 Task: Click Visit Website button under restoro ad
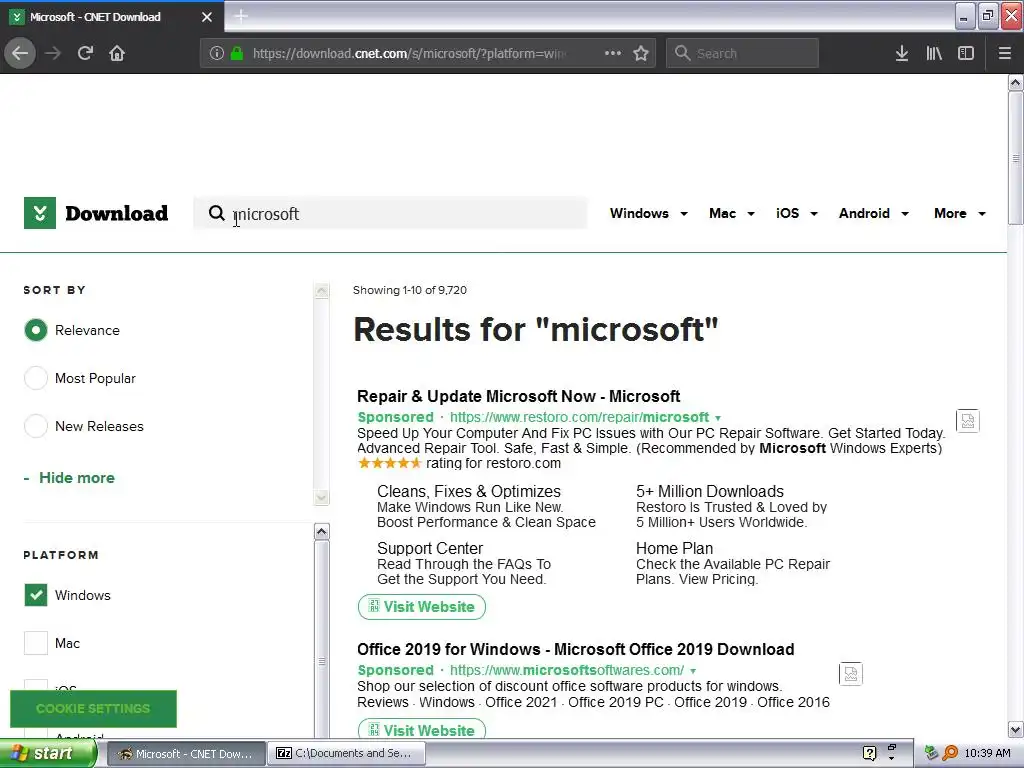point(422,607)
